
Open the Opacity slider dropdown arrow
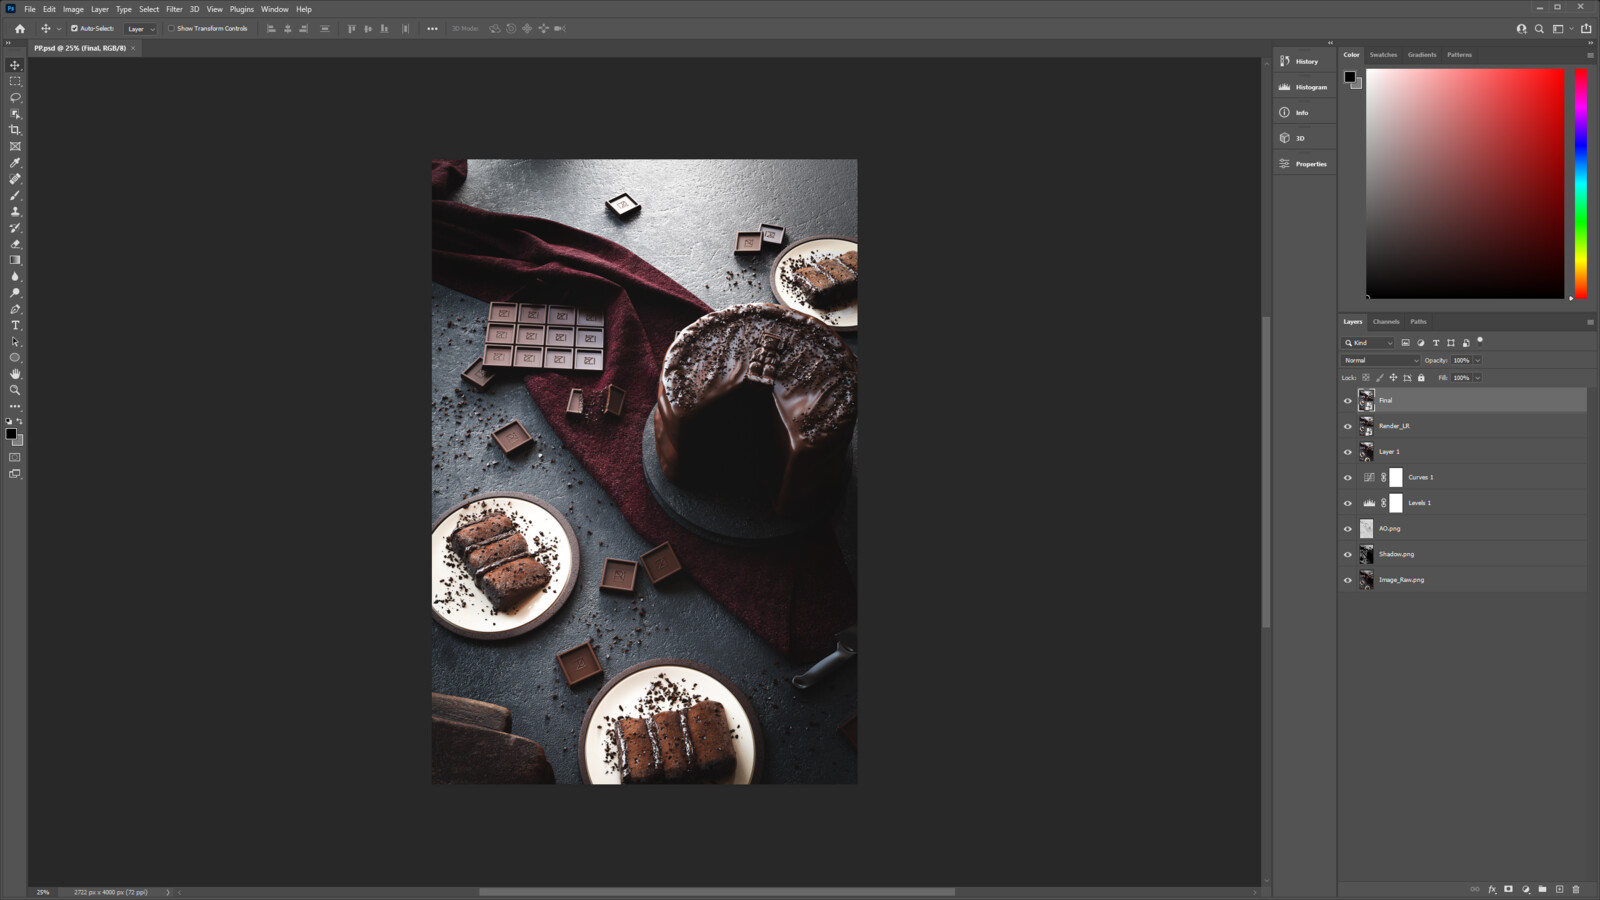coord(1477,360)
